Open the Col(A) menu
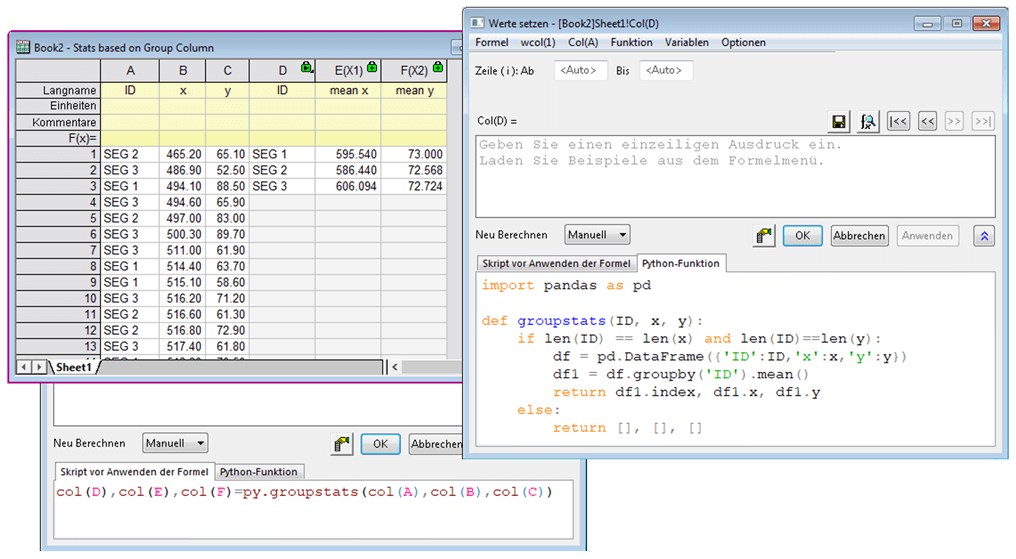The width and height of the screenshot is (1016, 559). (x=583, y=42)
